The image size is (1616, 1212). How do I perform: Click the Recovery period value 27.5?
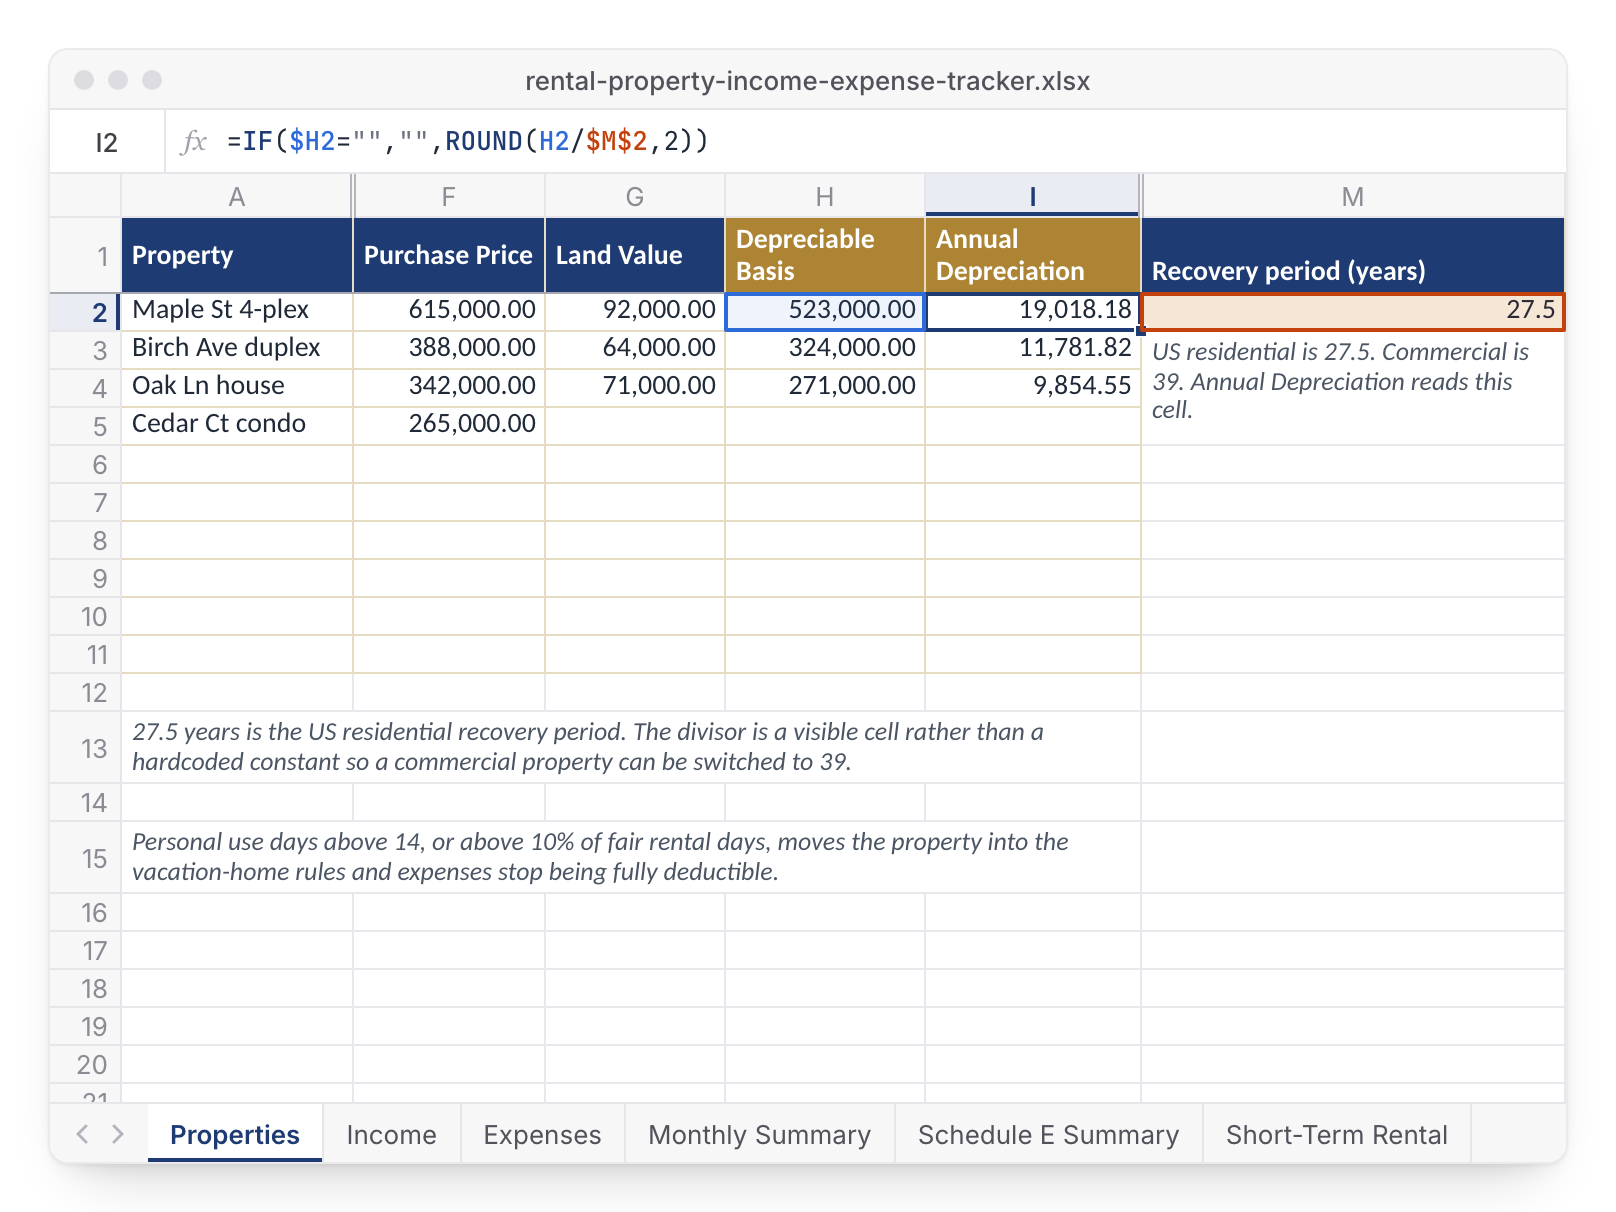(1353, 311)
